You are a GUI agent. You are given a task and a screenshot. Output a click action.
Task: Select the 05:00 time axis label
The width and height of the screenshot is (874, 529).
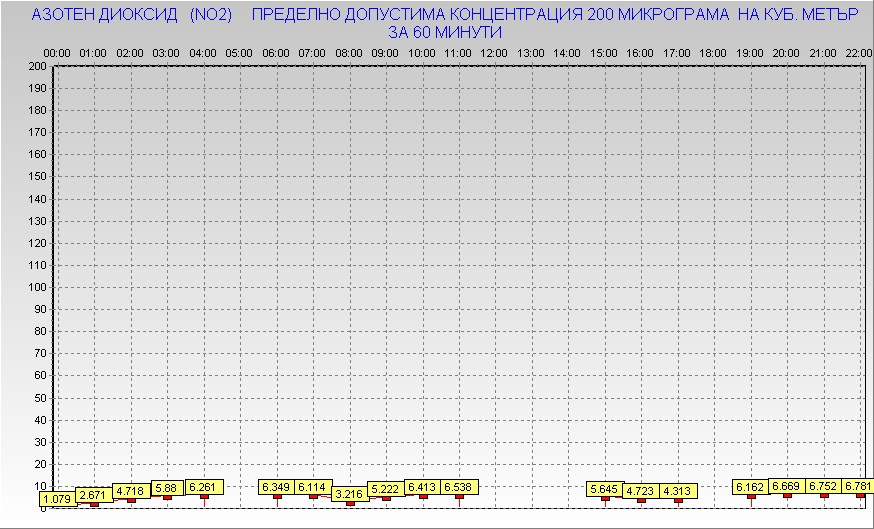(x=239, y=52)
